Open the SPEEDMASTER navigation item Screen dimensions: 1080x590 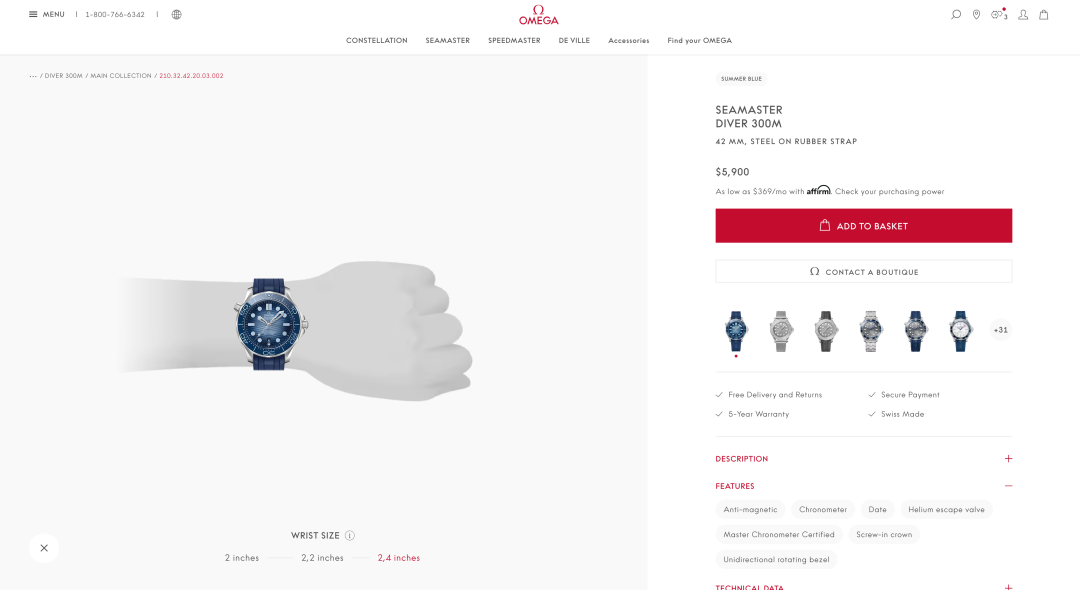(x=514, y=41)
